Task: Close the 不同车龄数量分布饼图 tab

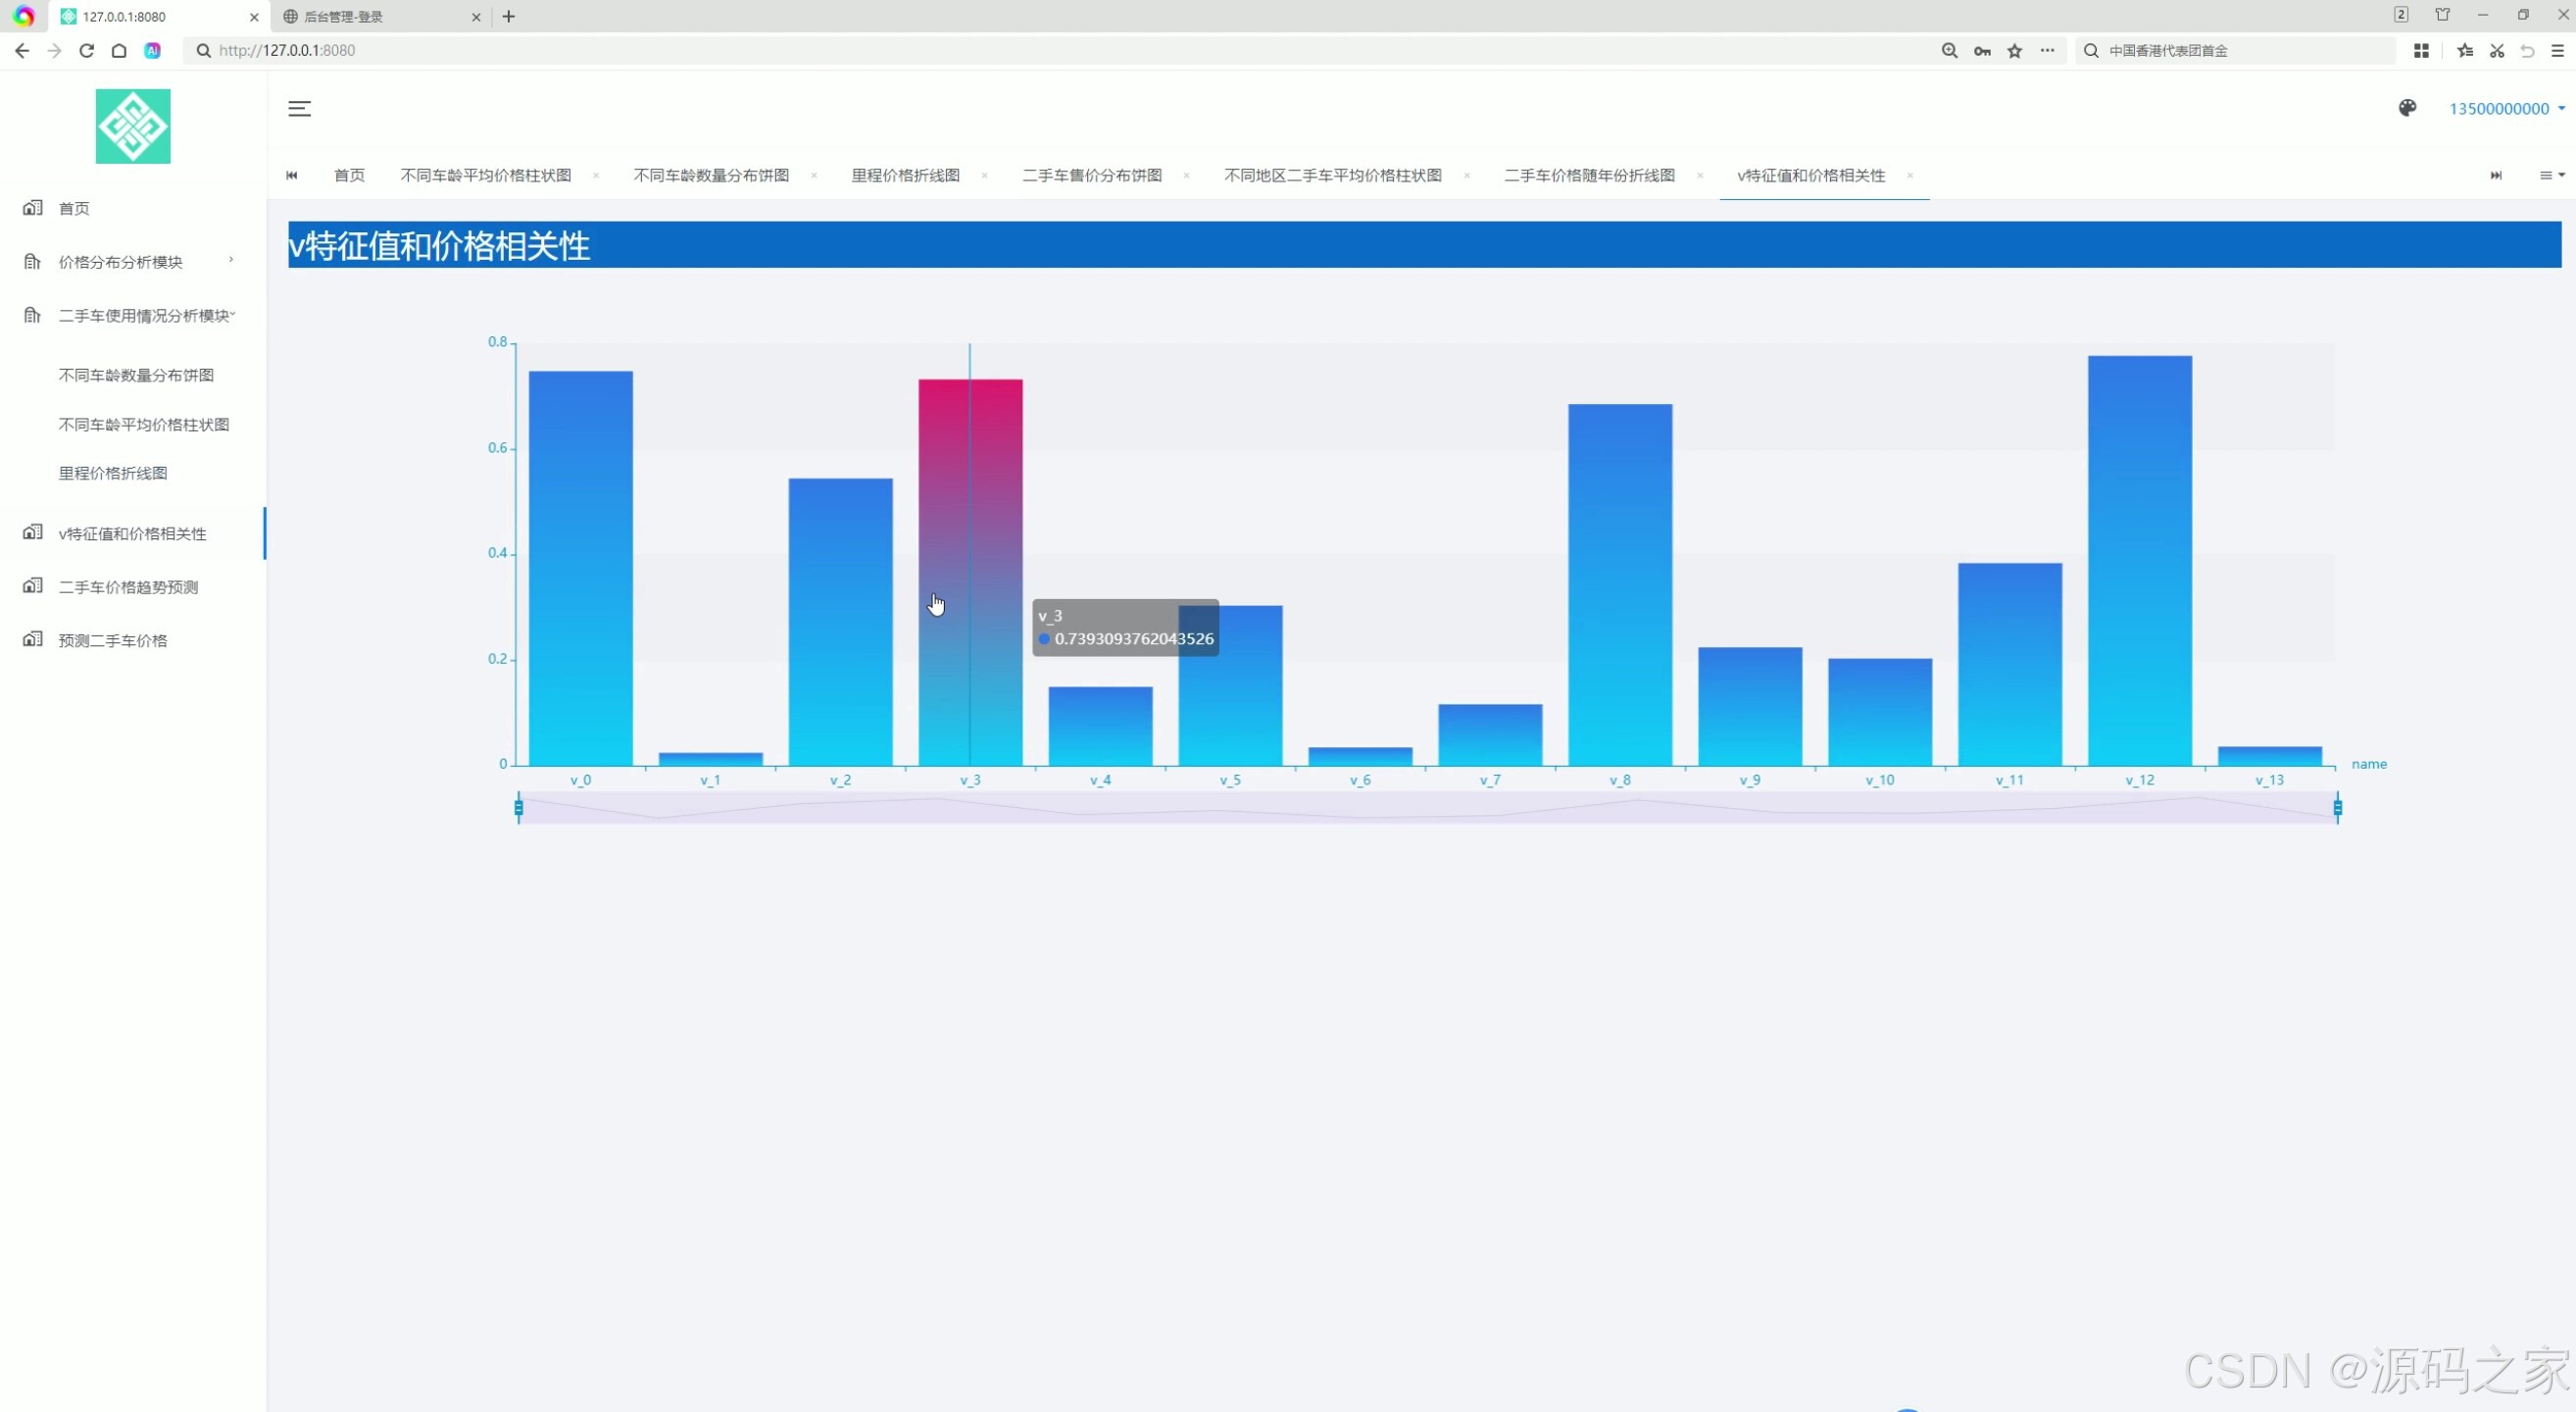Action: [x=814, y=176]
